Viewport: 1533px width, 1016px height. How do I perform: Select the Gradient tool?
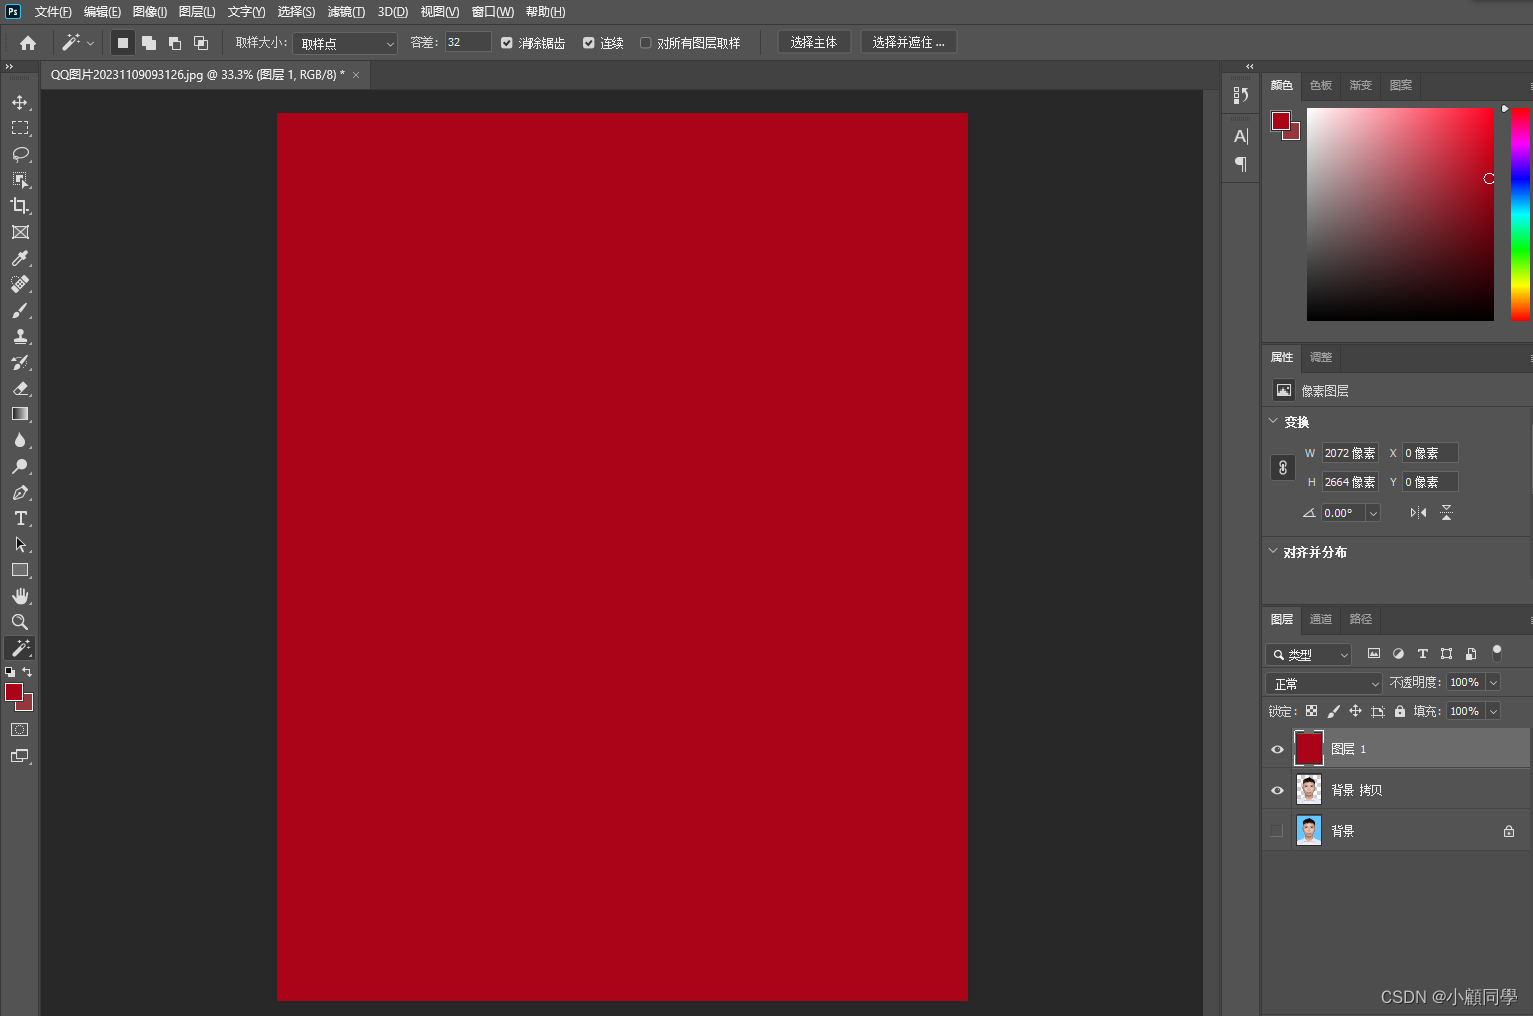point(20,414)
